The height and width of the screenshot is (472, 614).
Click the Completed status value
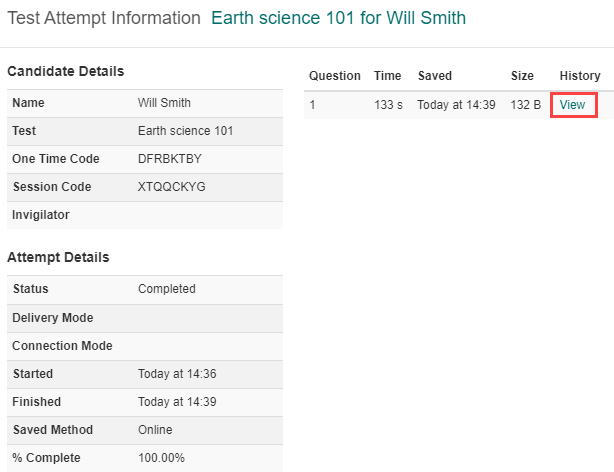[166, 289]
